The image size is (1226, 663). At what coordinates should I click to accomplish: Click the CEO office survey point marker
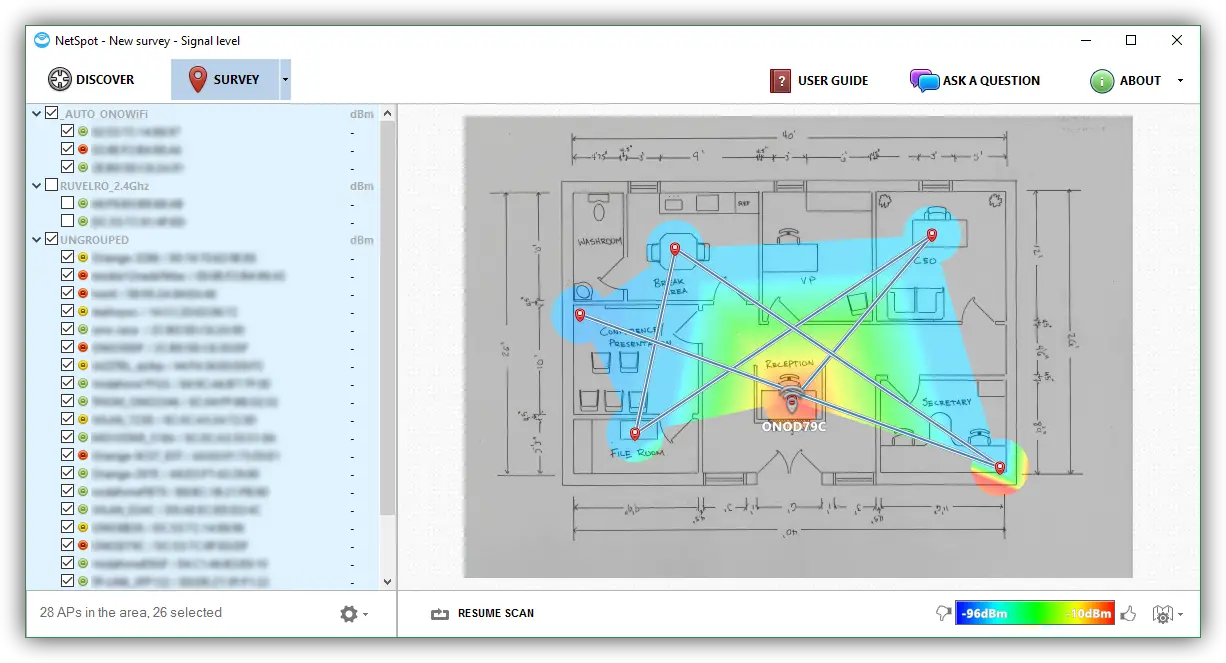[931, 235]
